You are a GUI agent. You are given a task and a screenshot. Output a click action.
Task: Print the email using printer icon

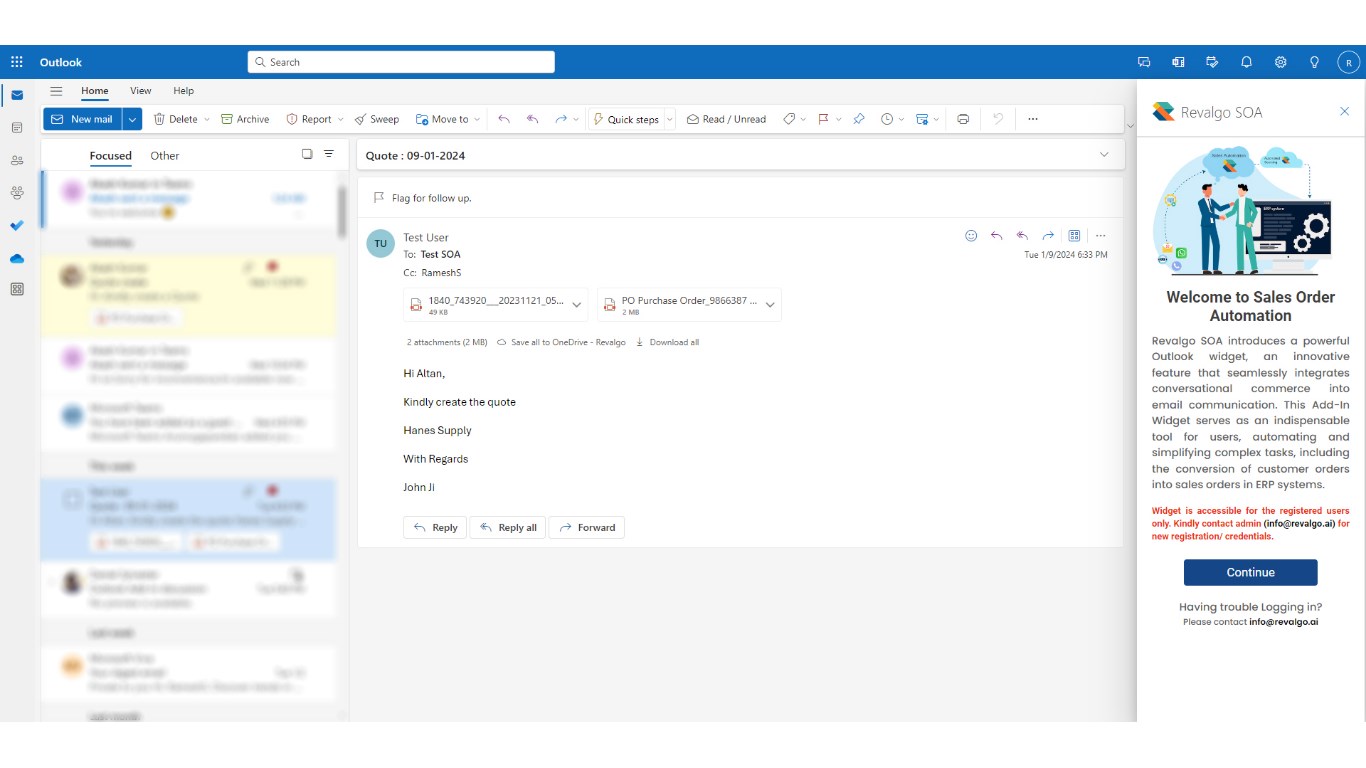963,119
